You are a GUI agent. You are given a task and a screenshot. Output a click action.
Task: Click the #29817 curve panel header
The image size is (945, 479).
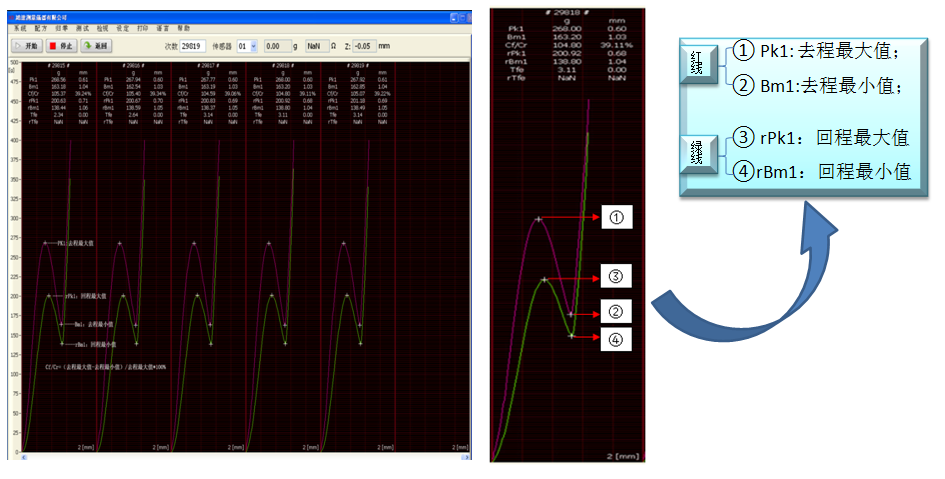click(208, 64)
